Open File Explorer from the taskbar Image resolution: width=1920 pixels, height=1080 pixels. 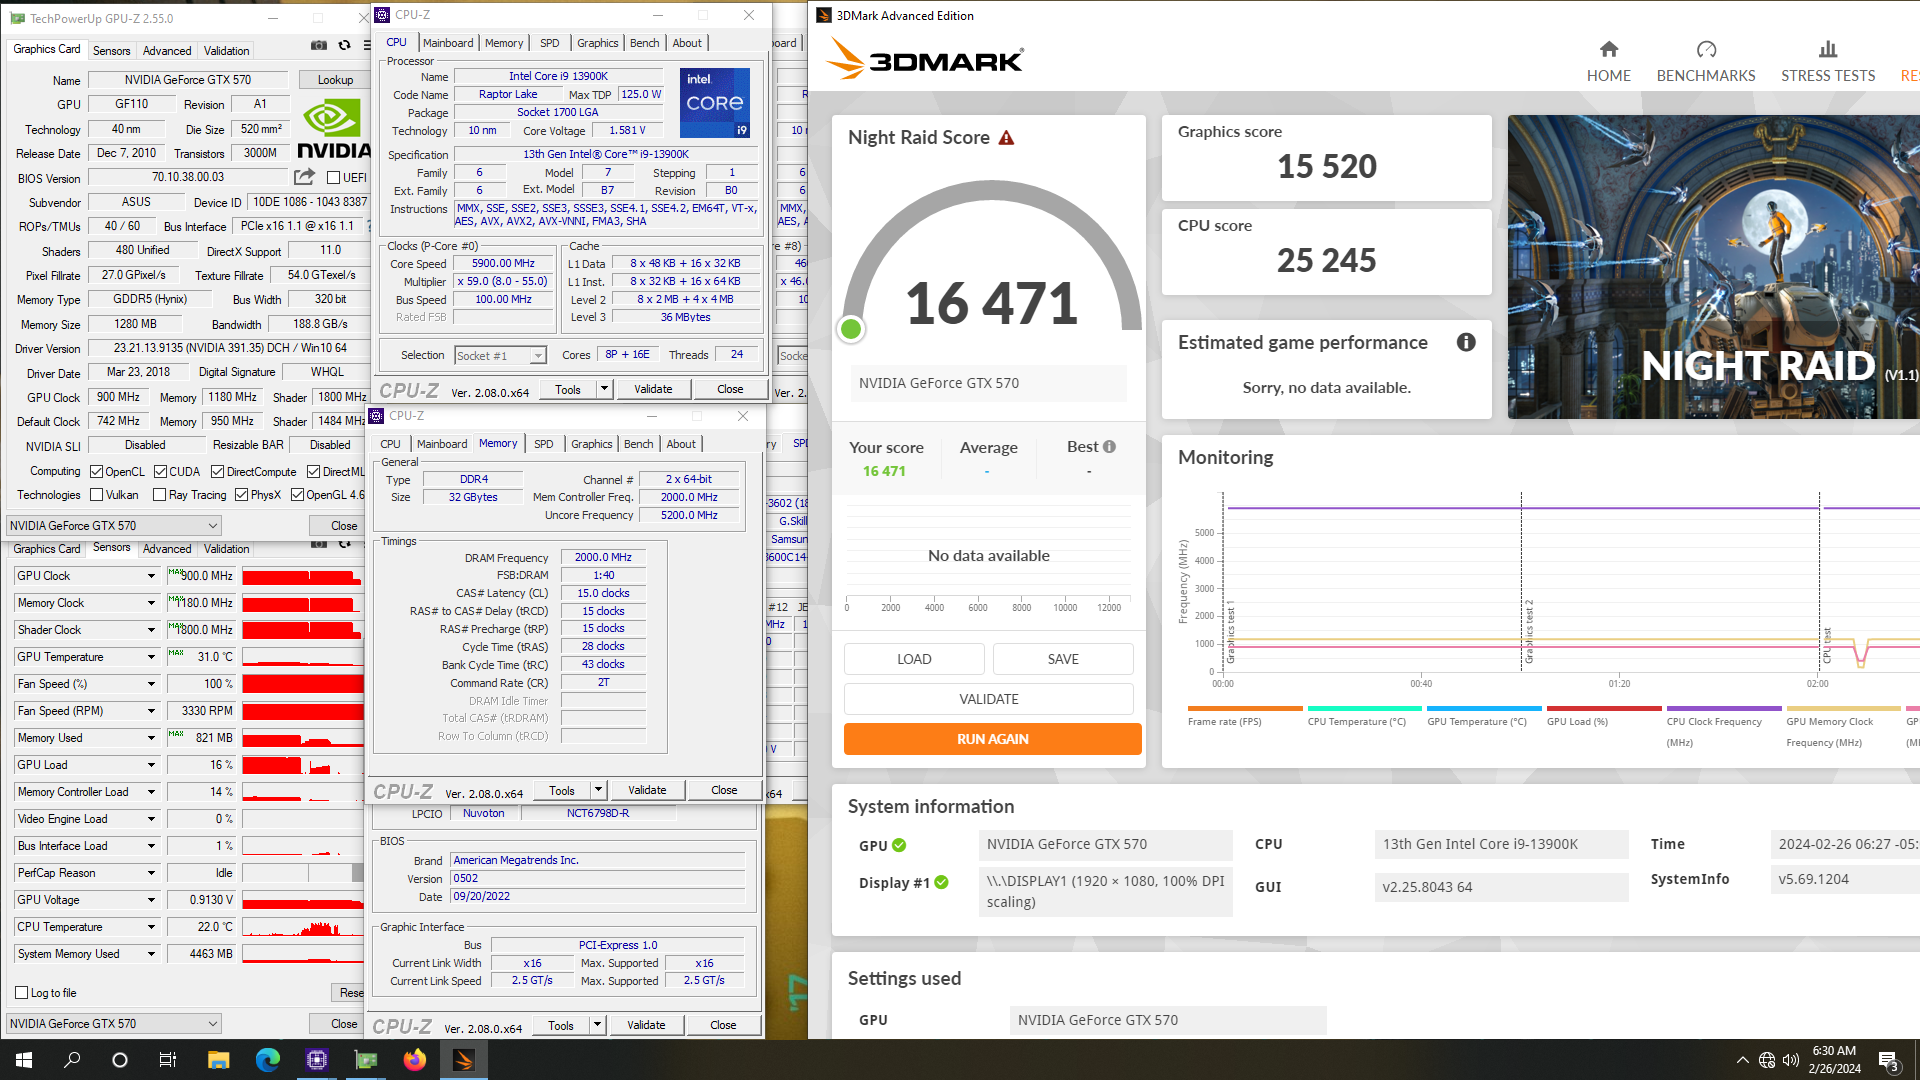tap(218, 1060)
